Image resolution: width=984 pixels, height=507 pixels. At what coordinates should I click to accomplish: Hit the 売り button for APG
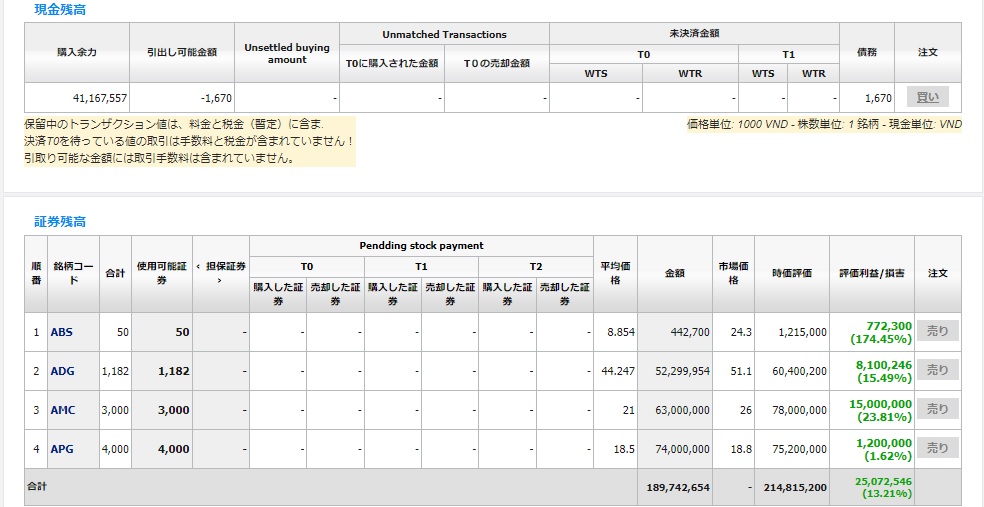pos(937,448)
